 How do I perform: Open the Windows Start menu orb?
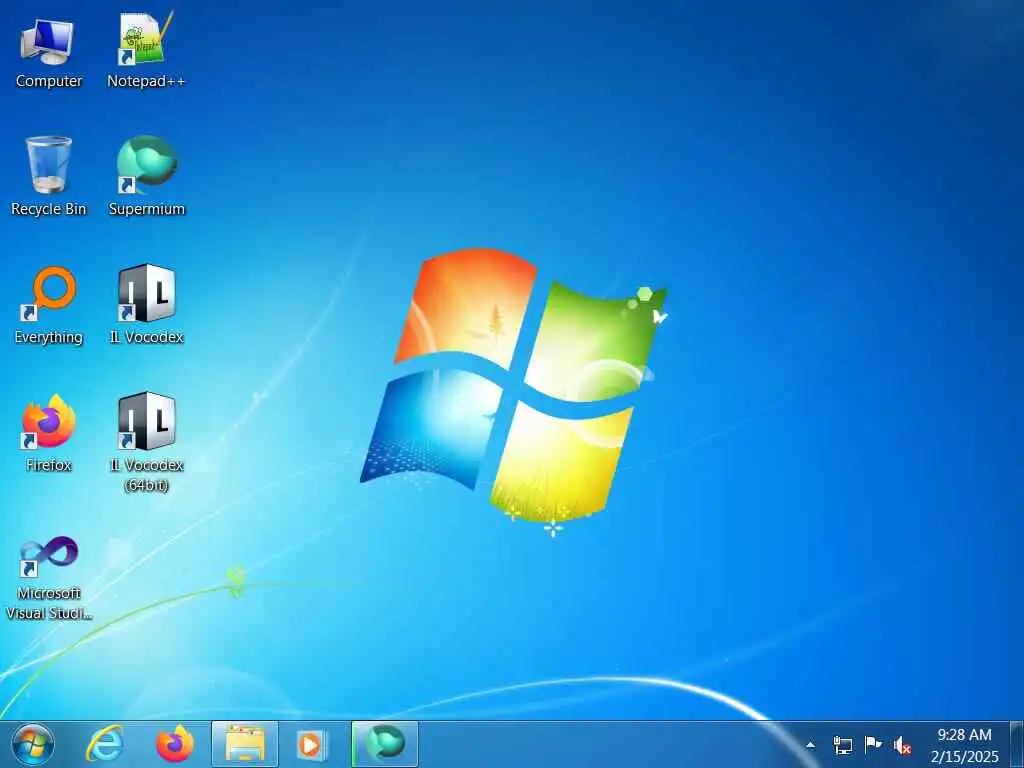coord(33,744)
